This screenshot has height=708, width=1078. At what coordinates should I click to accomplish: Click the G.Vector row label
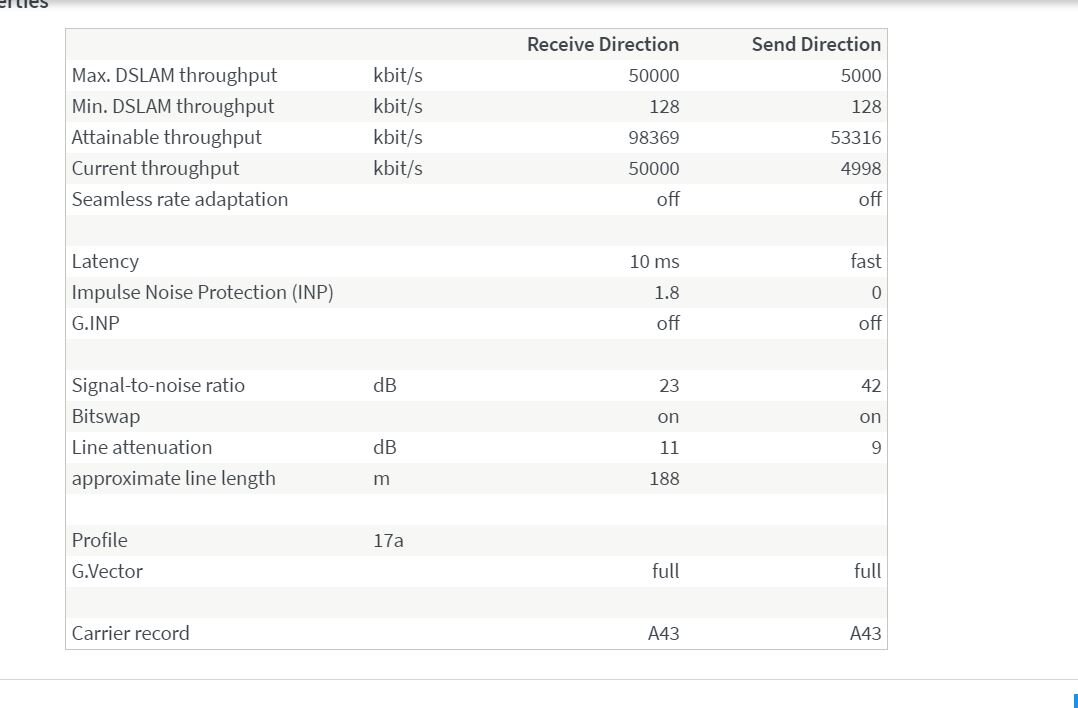[x=107, y=571]
